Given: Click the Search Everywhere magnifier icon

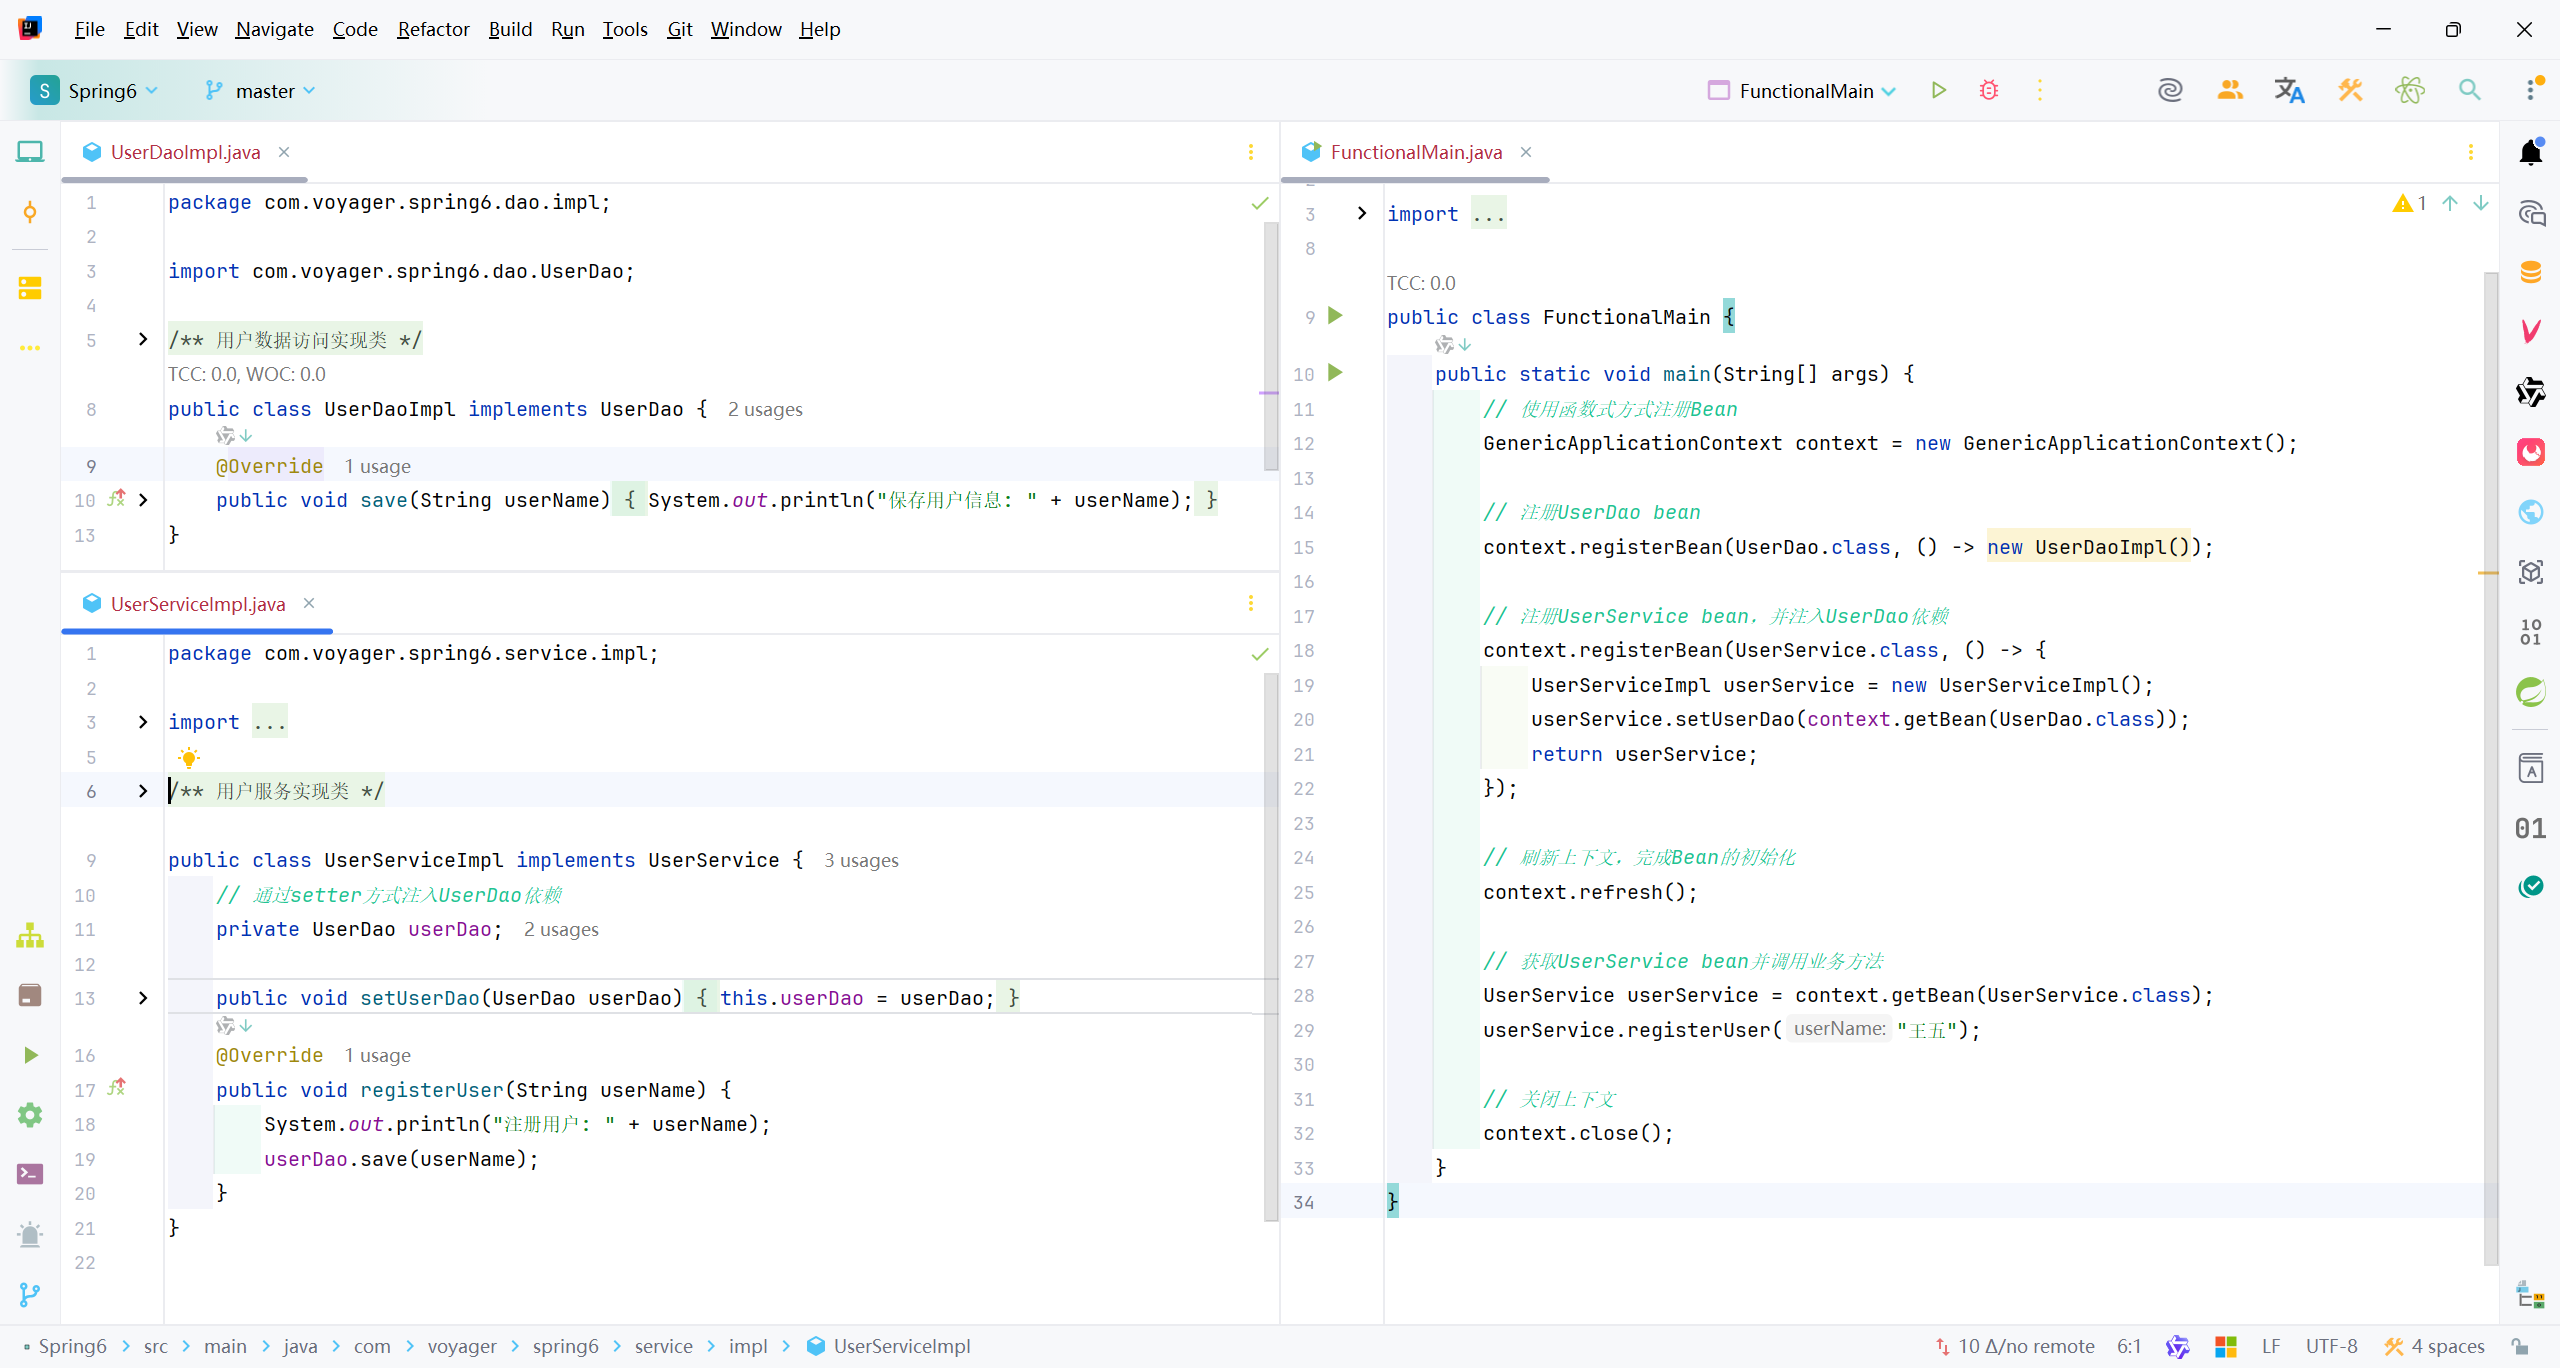Looking at the screenshot, I should click(2469, 91).
